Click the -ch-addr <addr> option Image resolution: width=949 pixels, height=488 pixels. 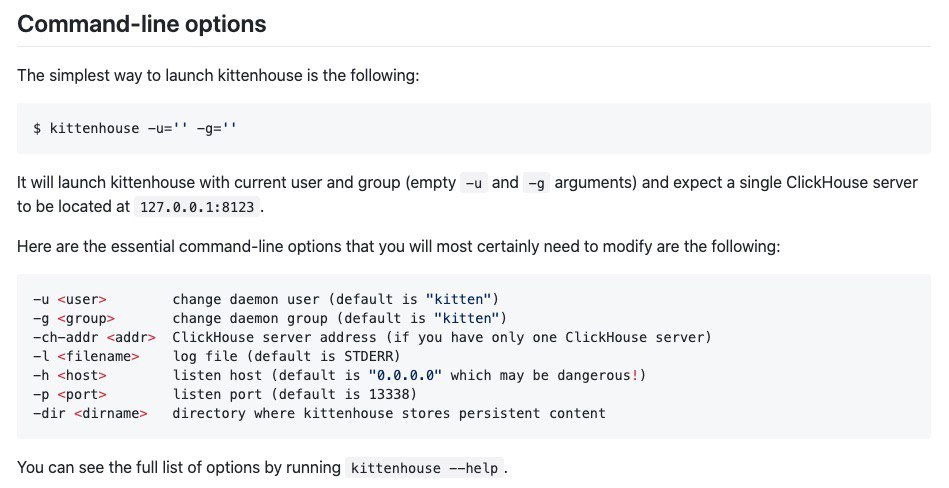coord(94,337)
